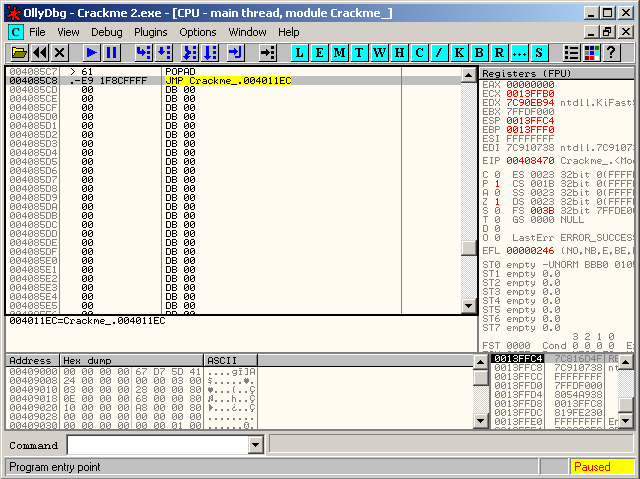Open the Help menu
The width and height of the screenshot is (640, 479).
(x=289, y=32)
